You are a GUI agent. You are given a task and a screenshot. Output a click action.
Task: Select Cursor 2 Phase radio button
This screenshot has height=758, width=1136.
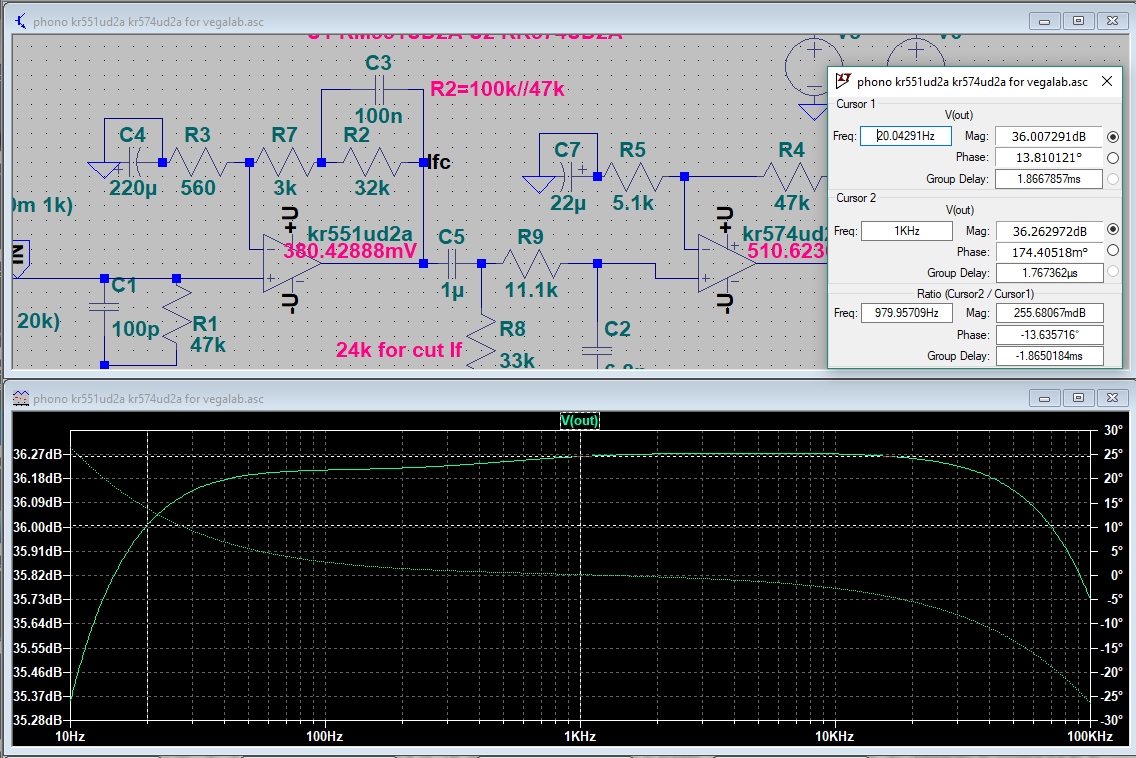(x=1113, y=251)
